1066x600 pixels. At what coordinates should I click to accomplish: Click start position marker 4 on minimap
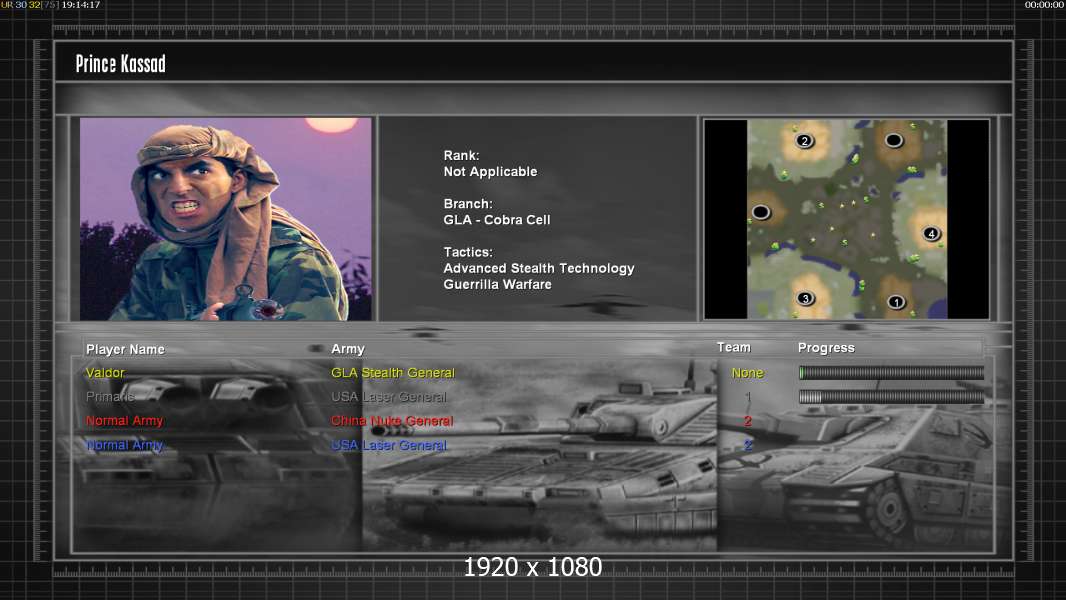(931, 234)
